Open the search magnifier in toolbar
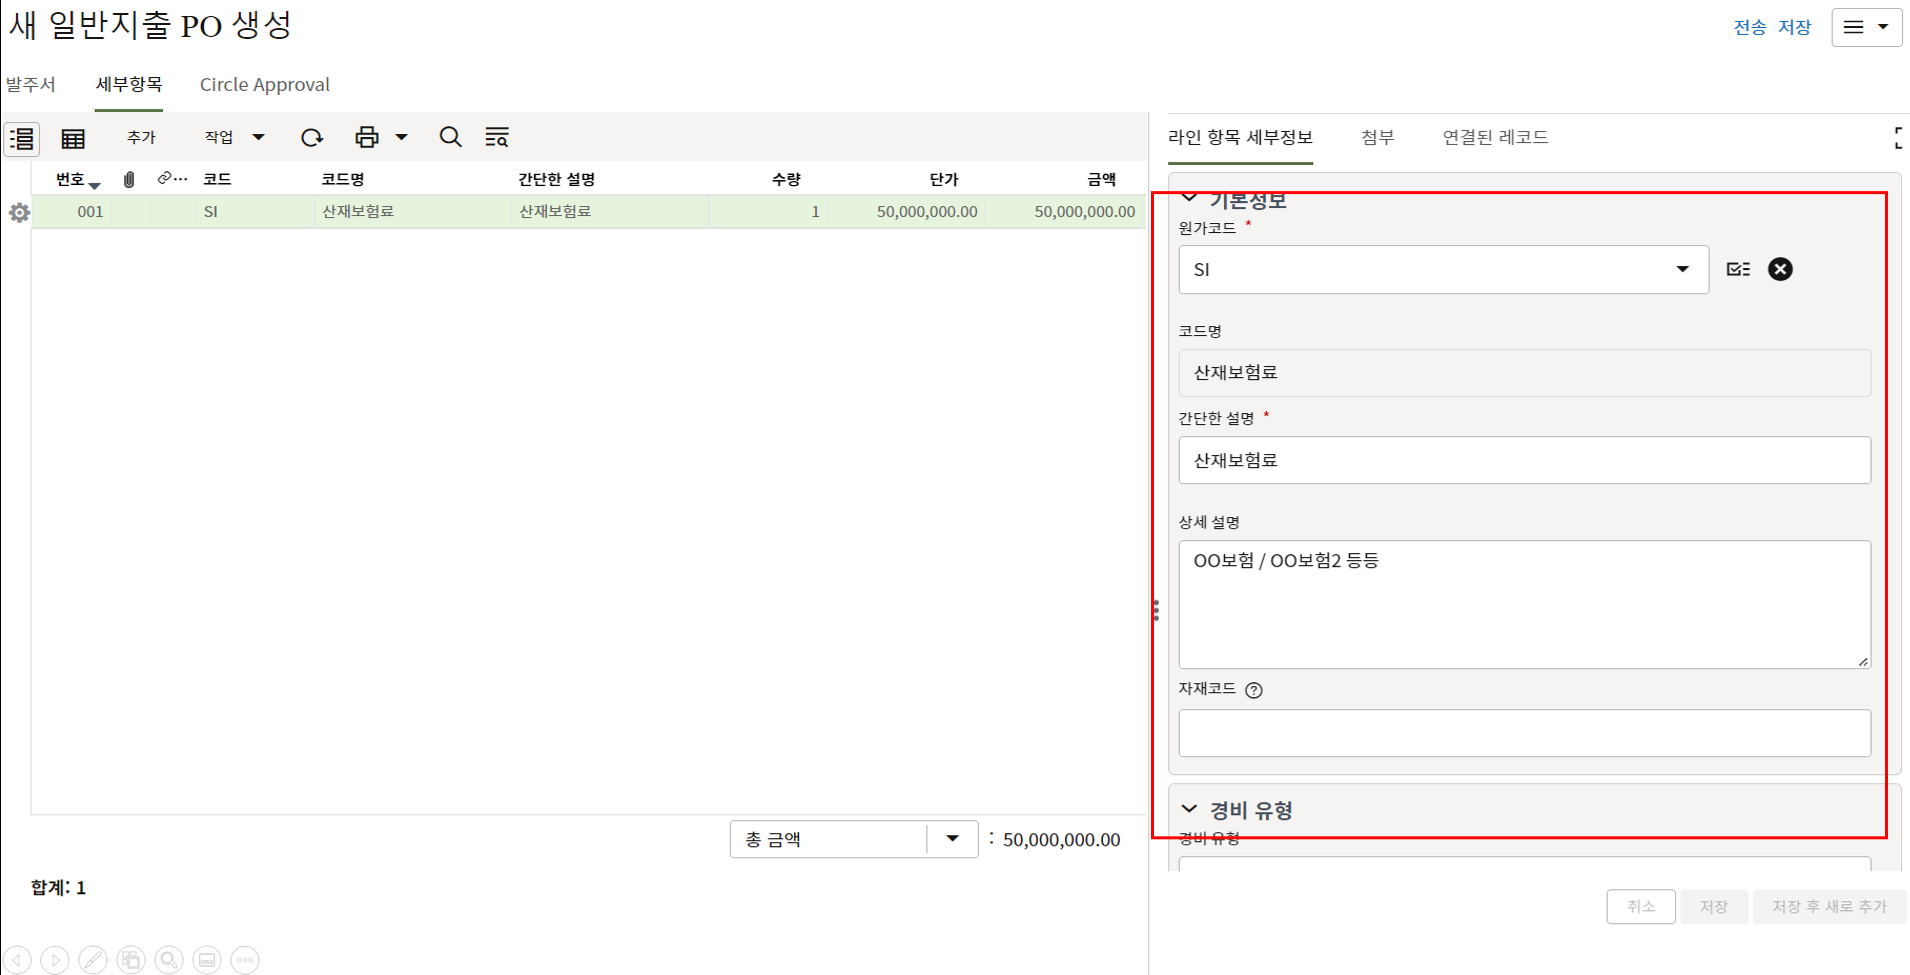Screen dimensions: 1910x975 point(450,138)
